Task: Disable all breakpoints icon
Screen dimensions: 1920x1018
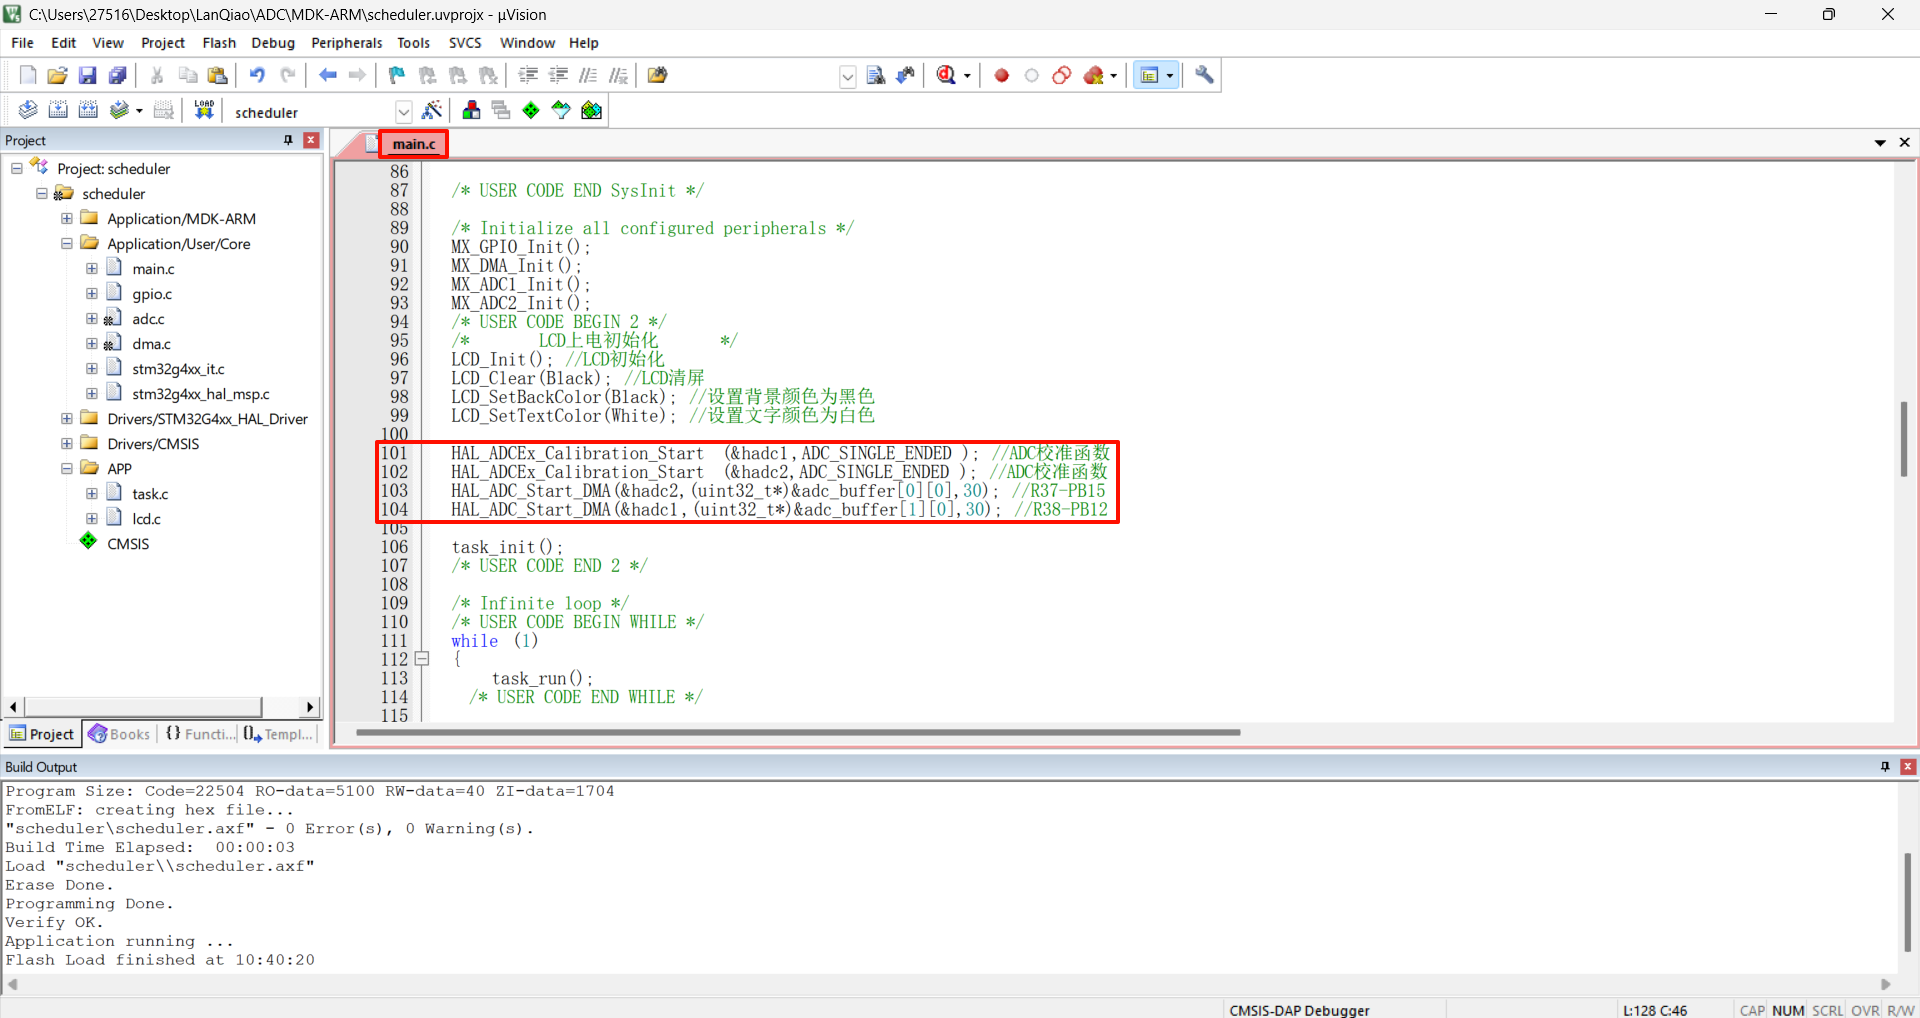Action: [x=1062, y=75]
